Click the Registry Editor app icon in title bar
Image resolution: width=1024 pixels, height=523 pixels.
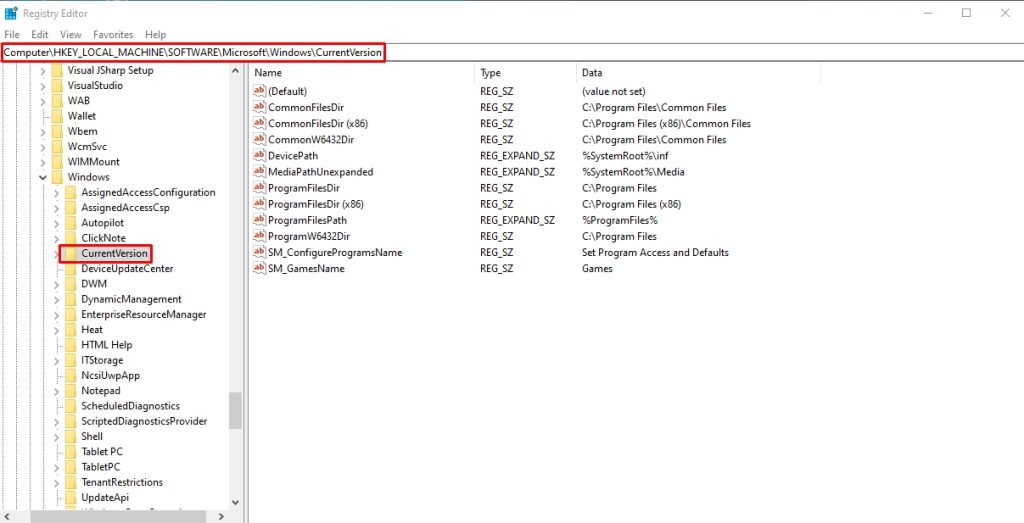click(x=11, y=13)
